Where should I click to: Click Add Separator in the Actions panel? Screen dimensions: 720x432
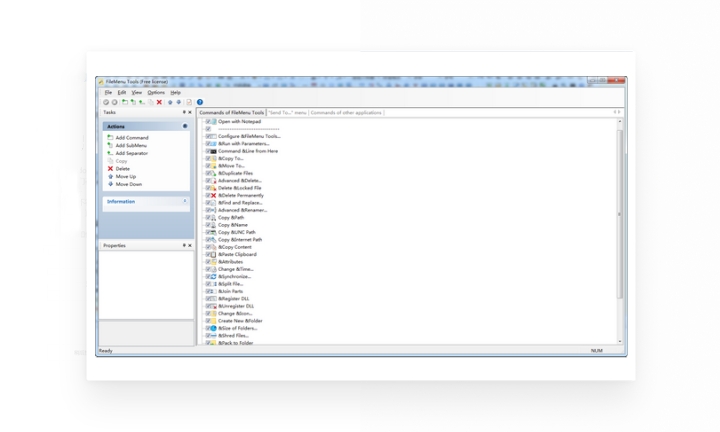tap(132, 153)
